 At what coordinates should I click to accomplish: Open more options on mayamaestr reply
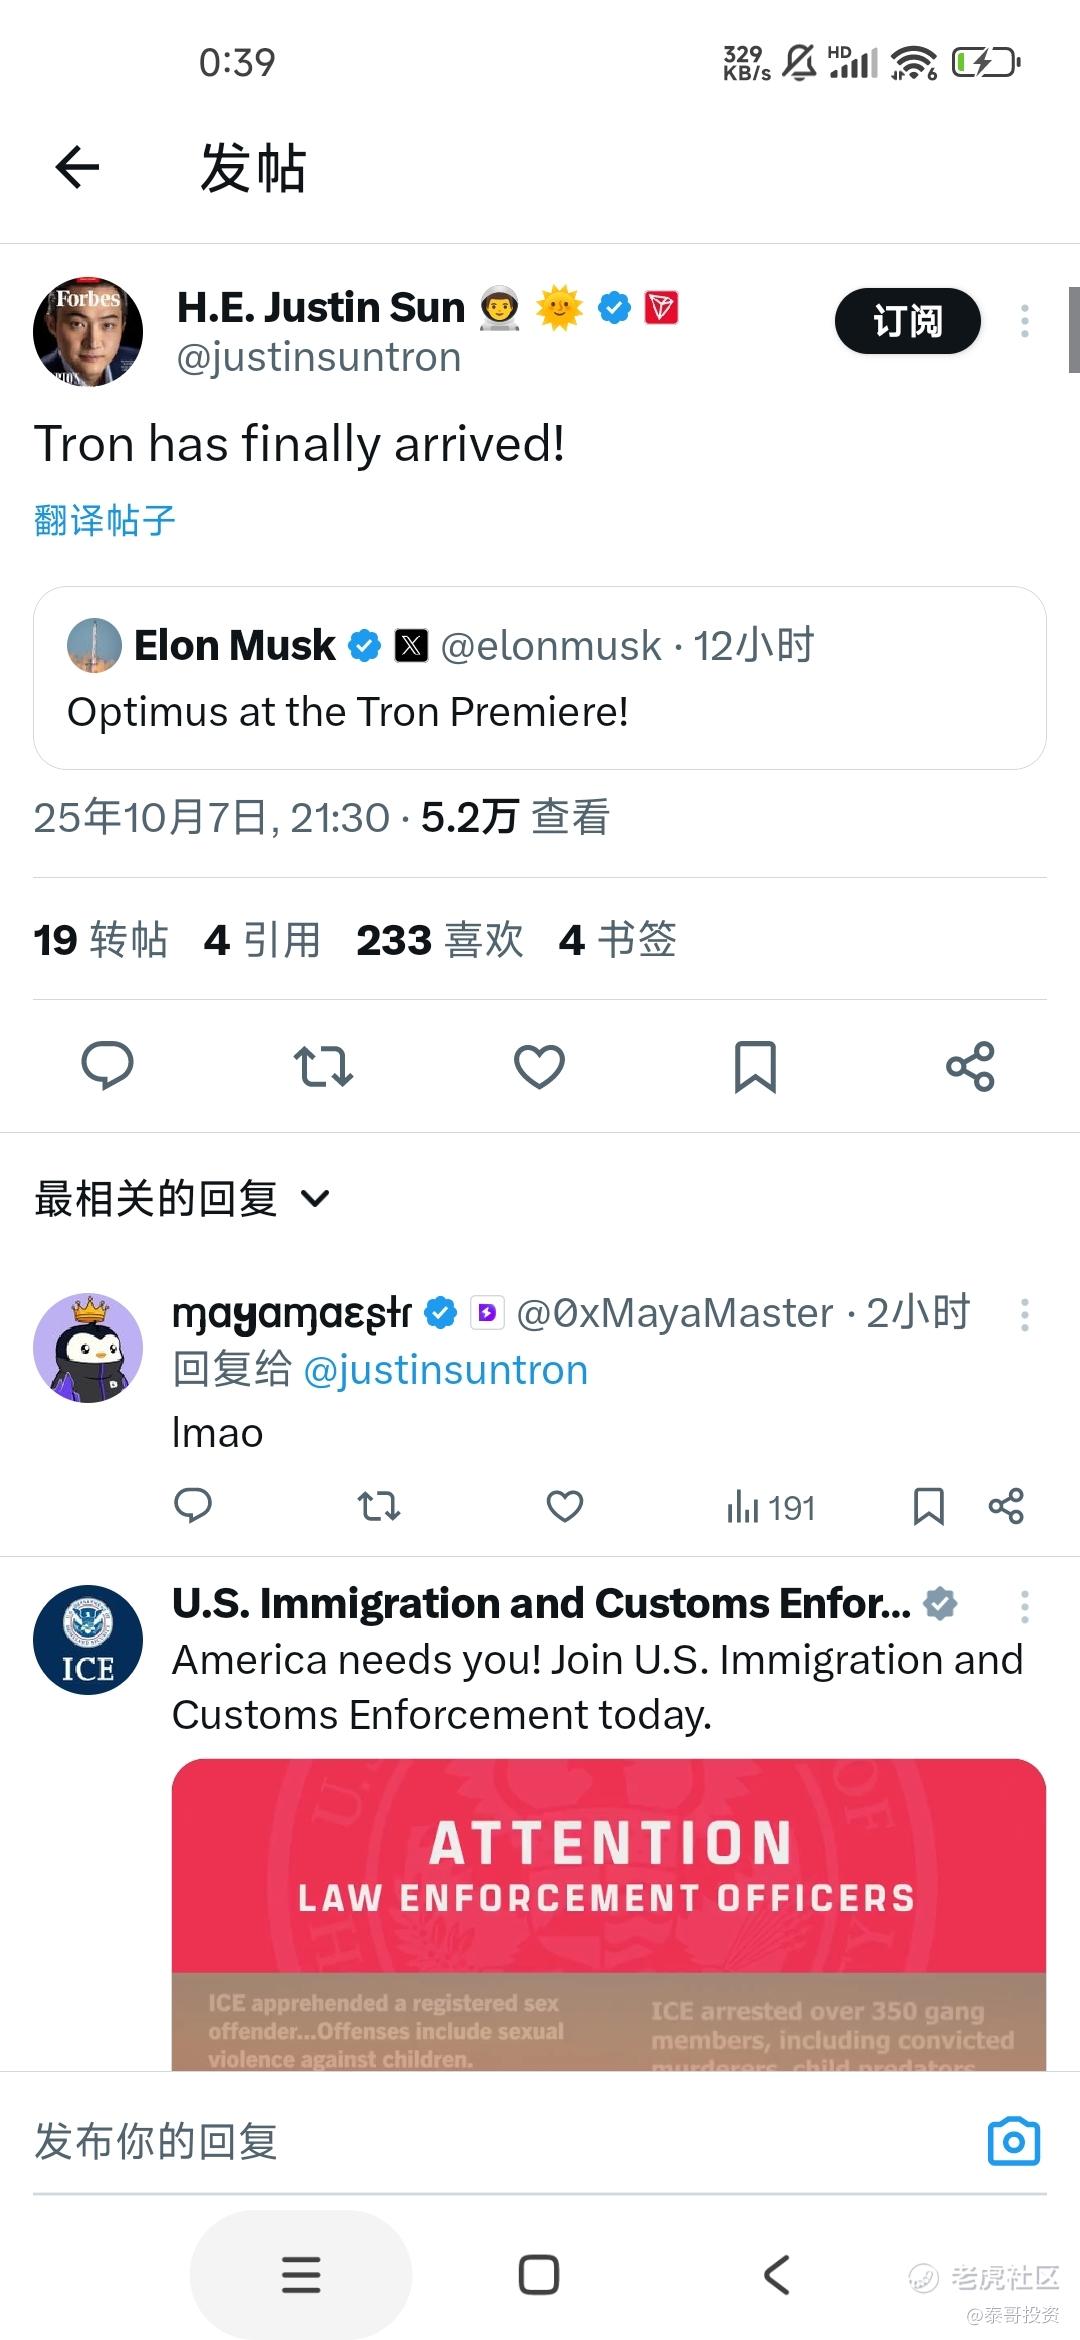pos(1024,1314)
